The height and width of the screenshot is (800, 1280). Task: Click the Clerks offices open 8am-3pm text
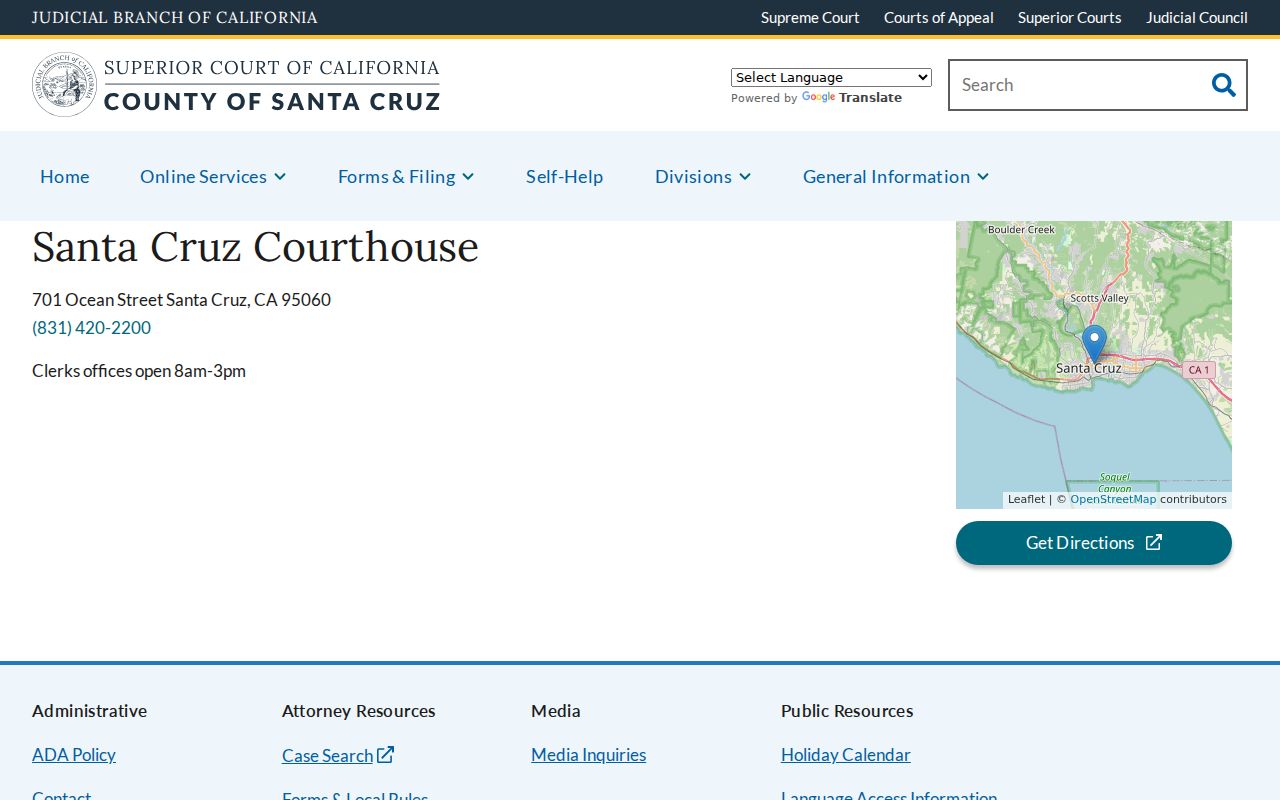coord(139,371)
